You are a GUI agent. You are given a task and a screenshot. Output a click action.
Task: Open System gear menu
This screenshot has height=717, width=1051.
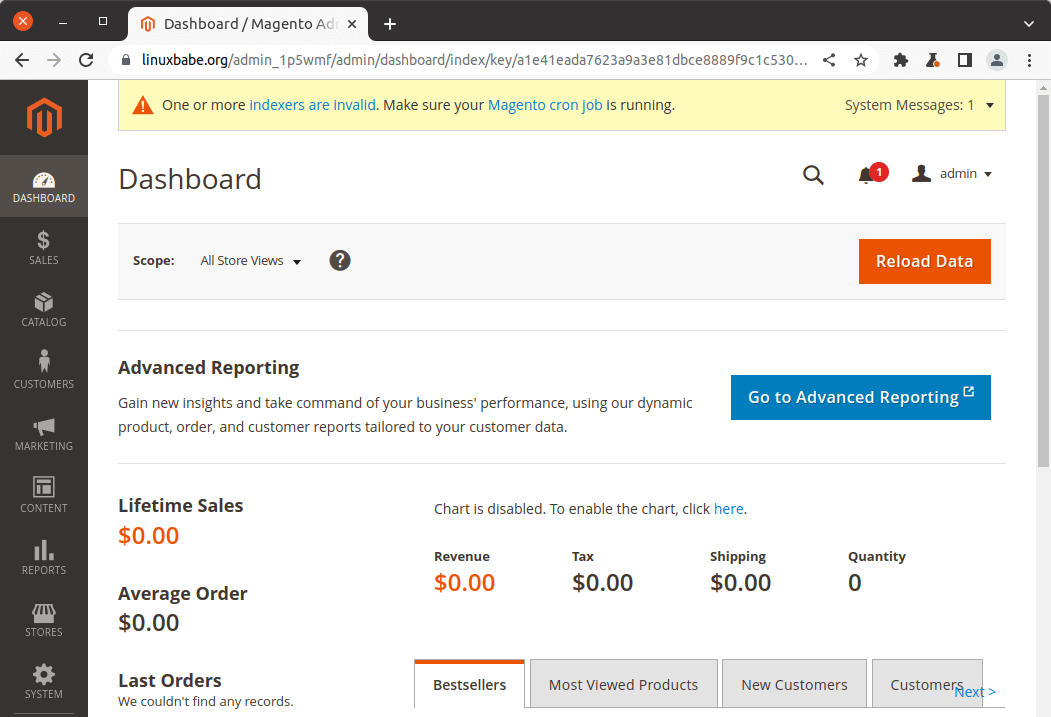(x=43, y=681)
